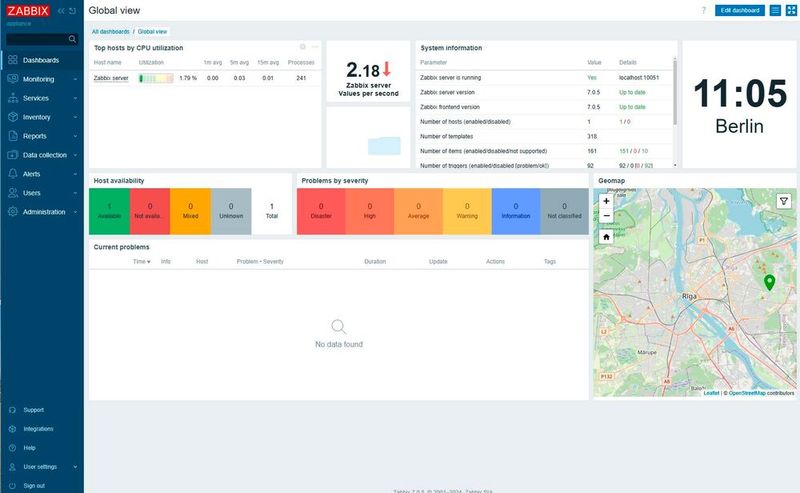800x493 pixels.
Task: Expand the Users menu
Action: tap(42, 193)
